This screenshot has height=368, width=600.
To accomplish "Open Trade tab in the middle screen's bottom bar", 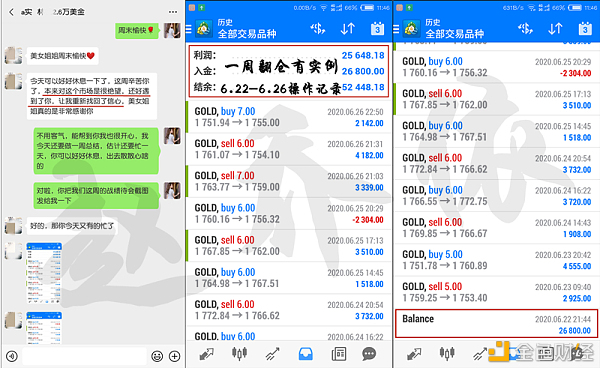I will 272,354.
